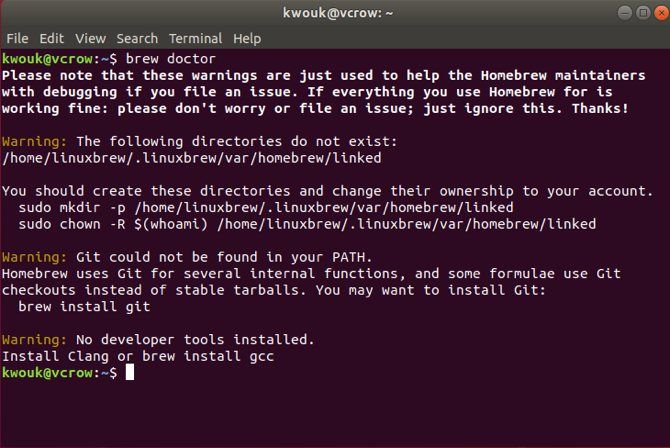Viewport: 670px width, 448px height.
Task: Click the "sudo mkdir -p" command line
Action: pyautogui.click(x=266, y=207)
